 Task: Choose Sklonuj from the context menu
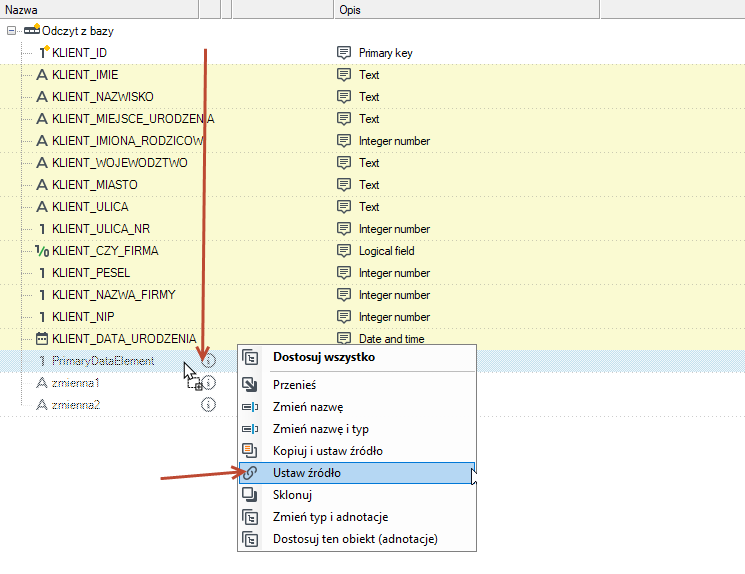pyautogui.click(x=357, y=495)
